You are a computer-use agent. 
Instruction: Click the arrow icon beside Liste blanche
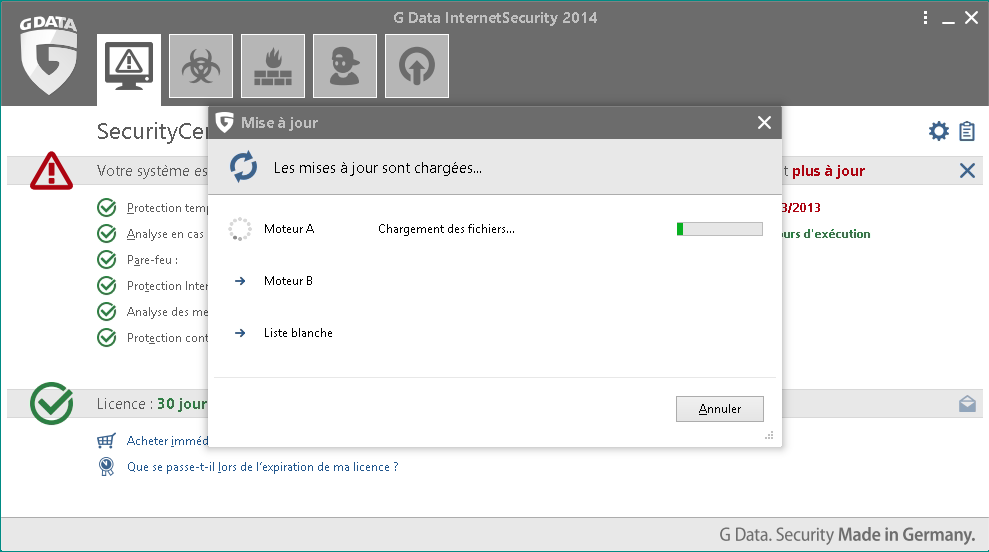click(x=240, y=333)
